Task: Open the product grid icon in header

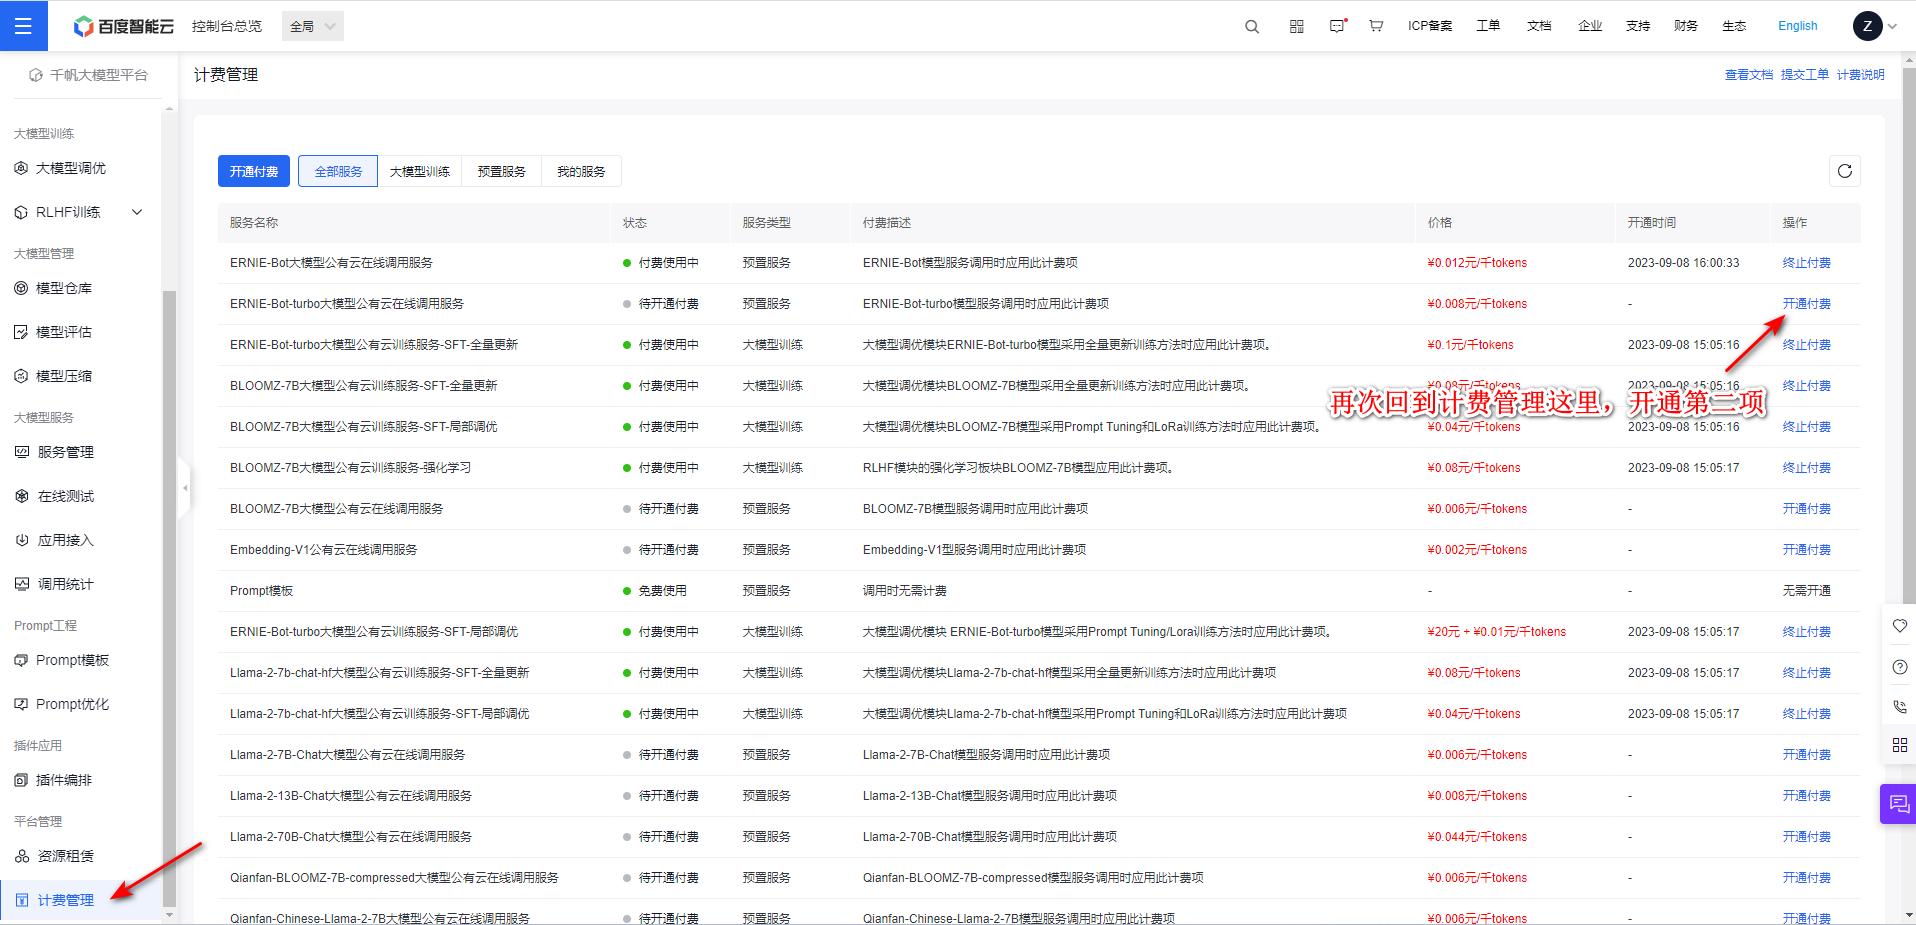Action: coord(1296,27)
